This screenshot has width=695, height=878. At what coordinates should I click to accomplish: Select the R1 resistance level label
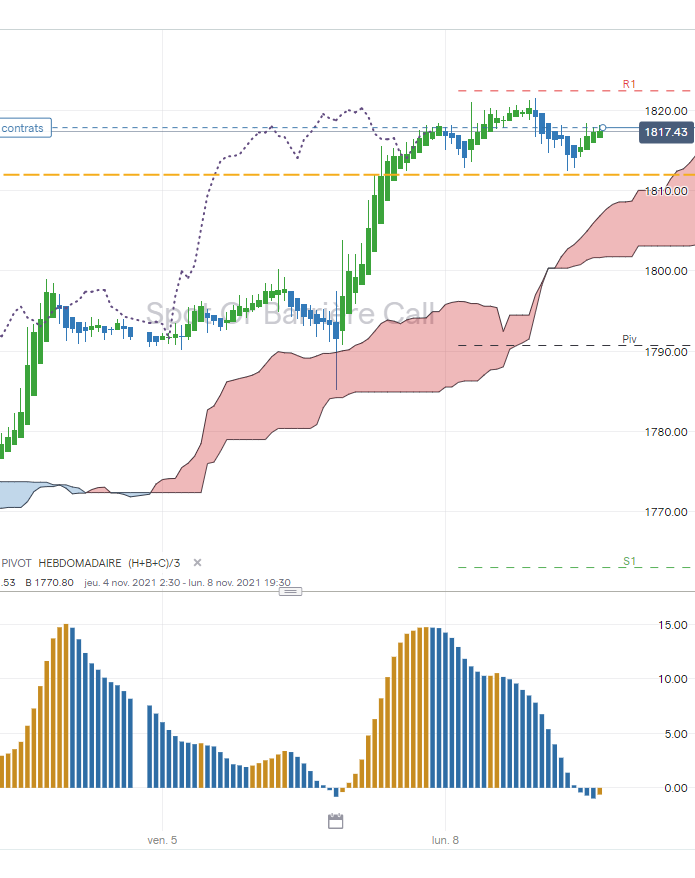point(629,84)
